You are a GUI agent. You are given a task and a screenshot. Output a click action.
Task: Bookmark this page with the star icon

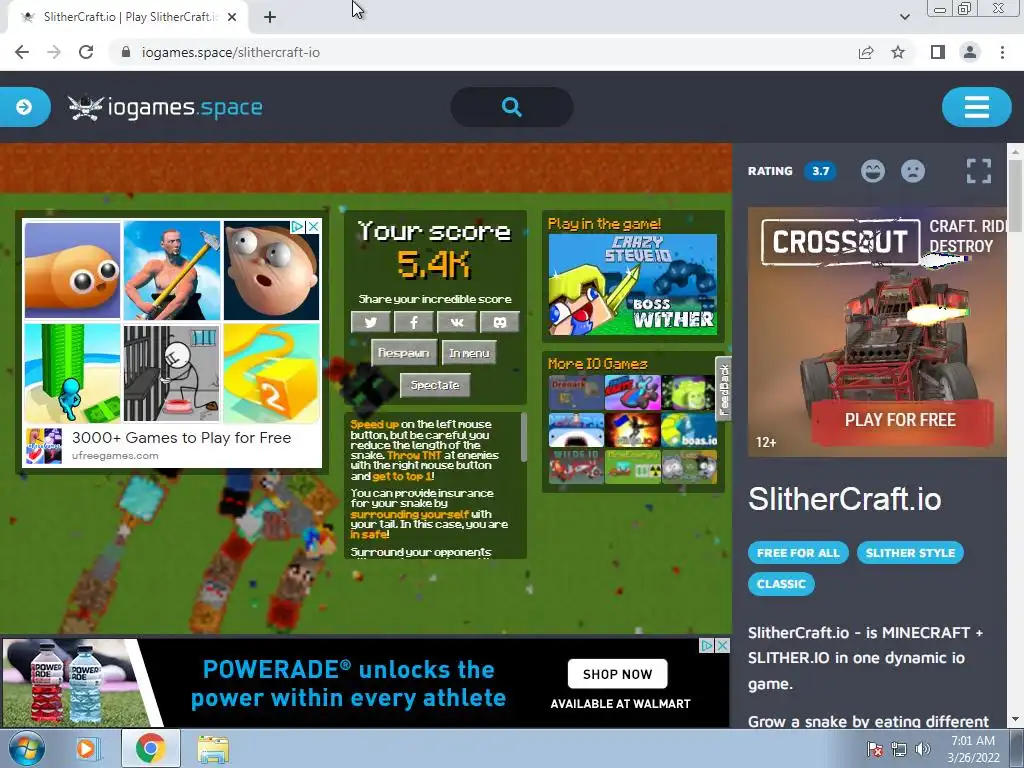click(x=898, y=52)
